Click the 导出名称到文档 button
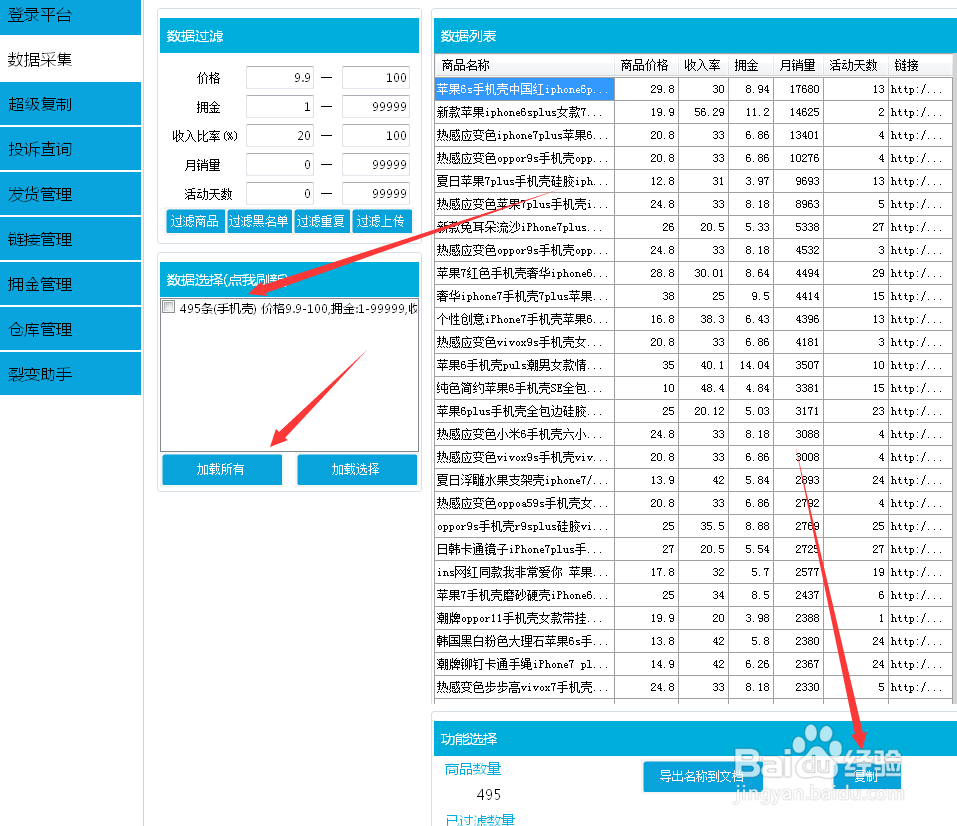This screenshot has height=826, width=957. tap(702, 777)
